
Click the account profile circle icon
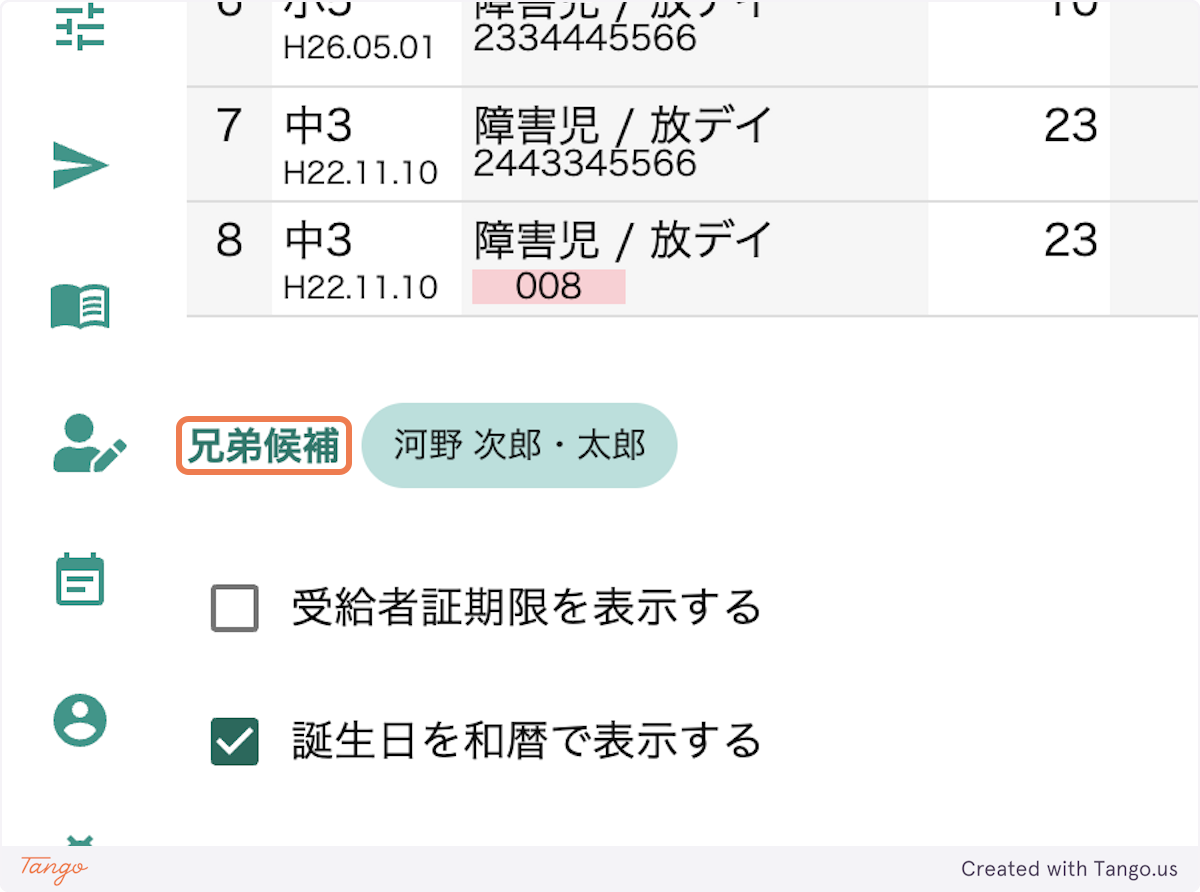[x=80, y=720]
